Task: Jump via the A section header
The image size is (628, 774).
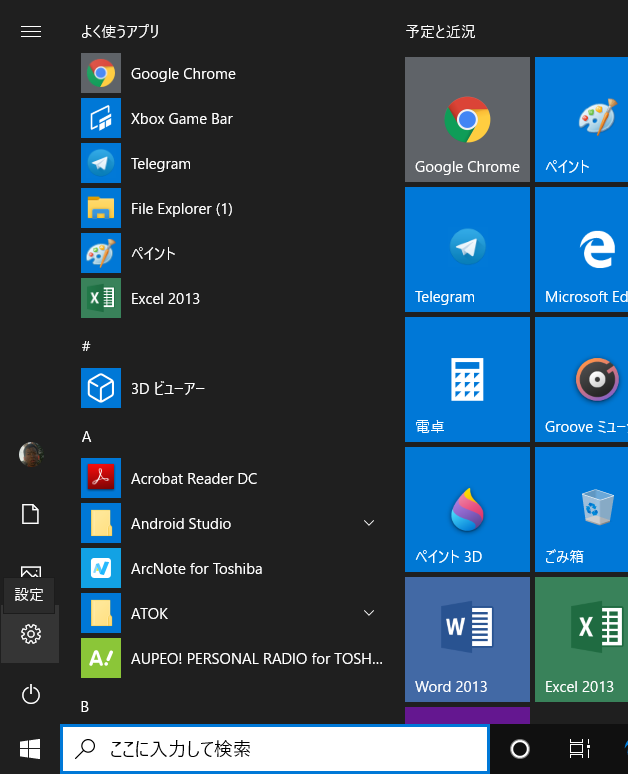Action: (86, 437)
